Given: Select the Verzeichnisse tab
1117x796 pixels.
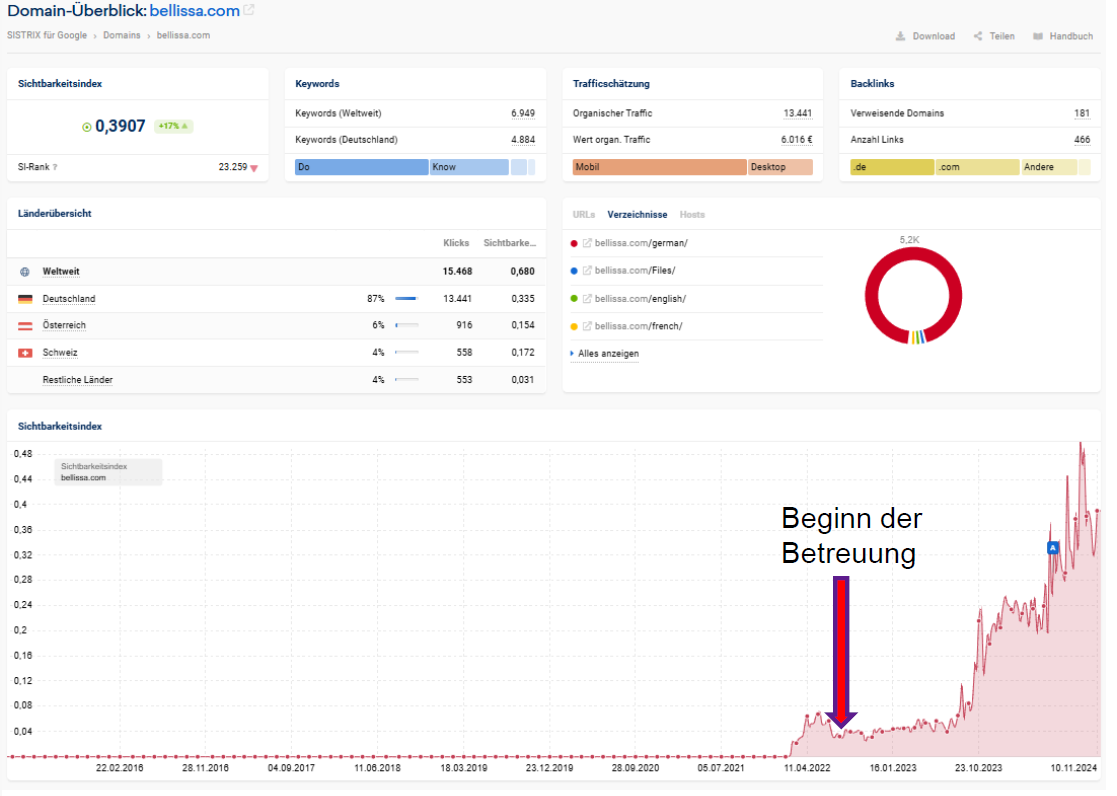Looking at the screenshot, I should click(637, 215).
